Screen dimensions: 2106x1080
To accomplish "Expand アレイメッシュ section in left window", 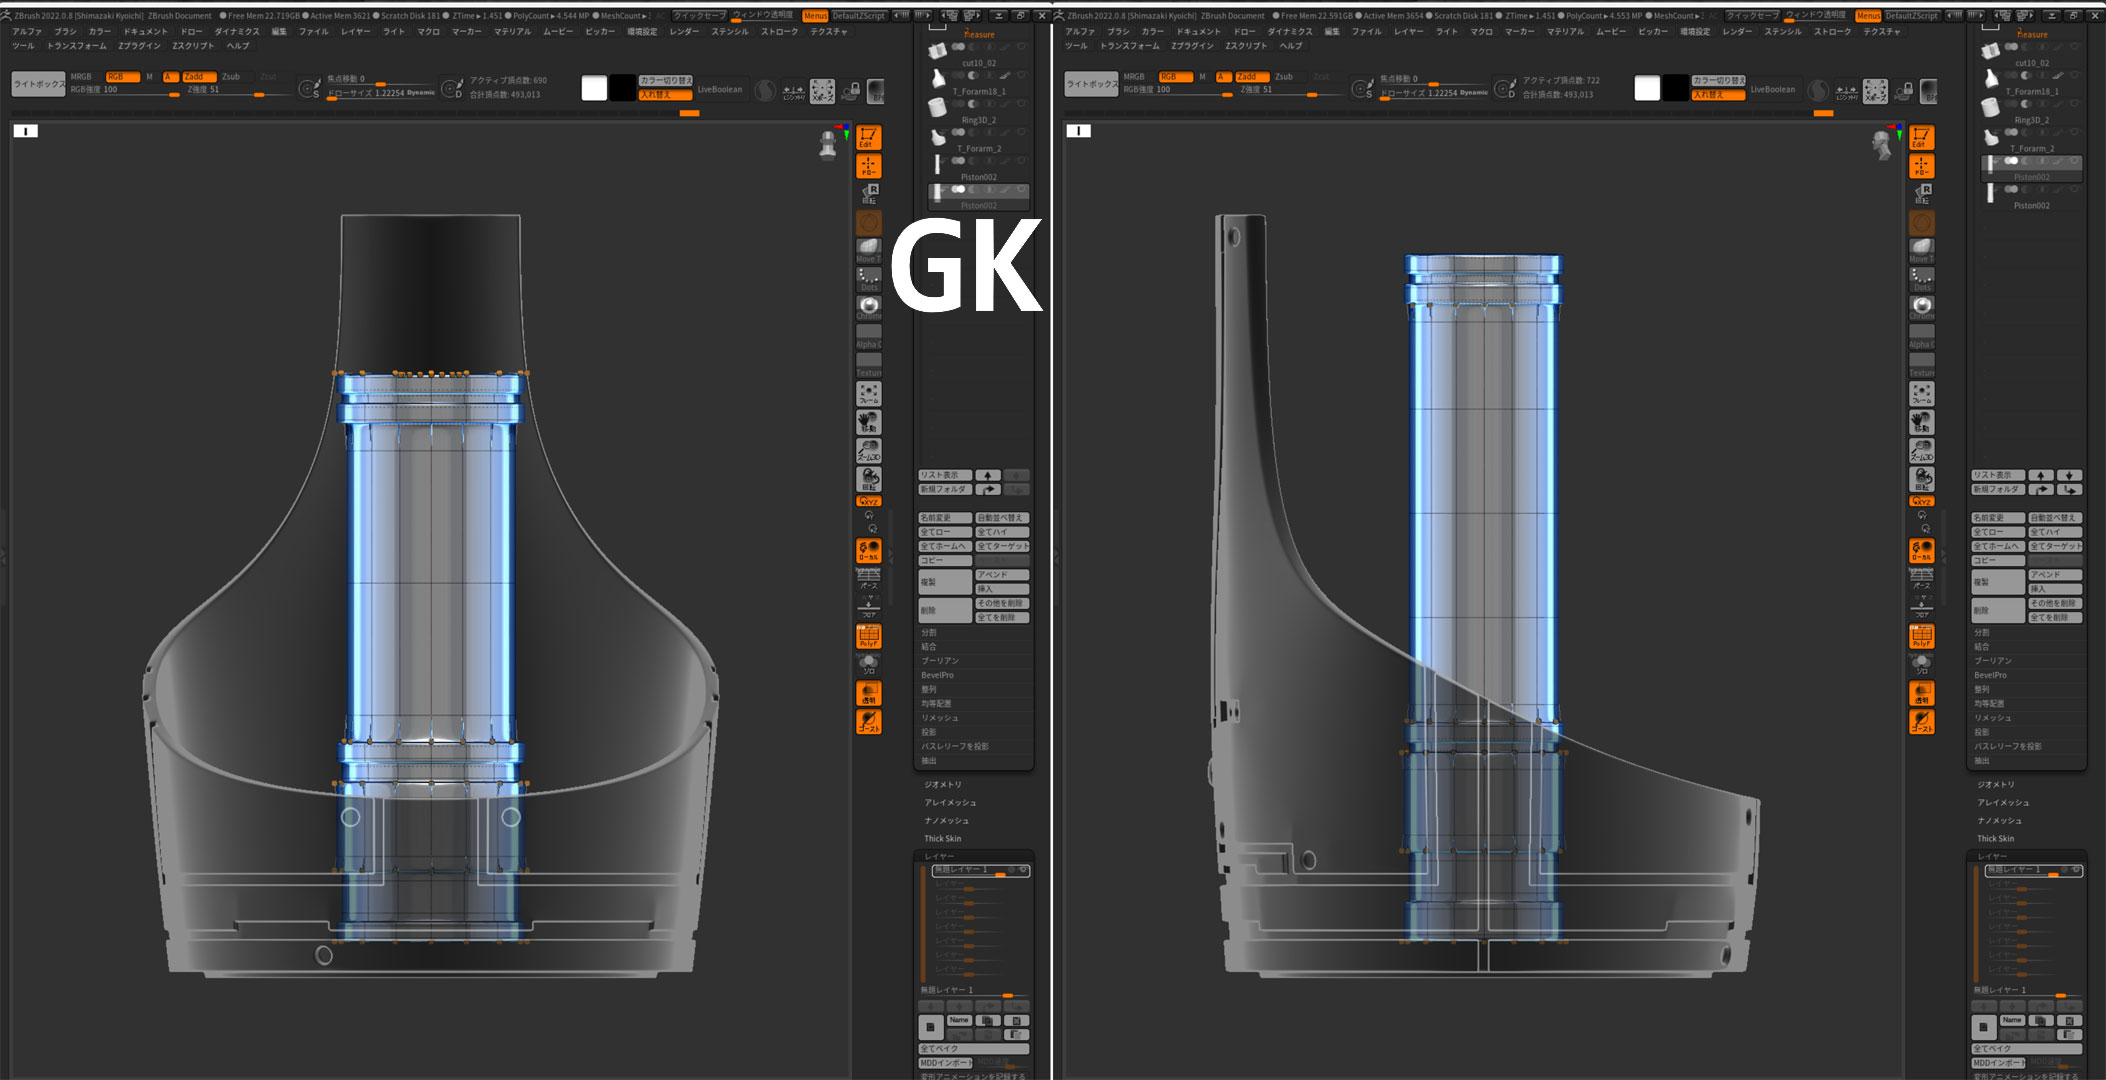I will click(950, 803).
